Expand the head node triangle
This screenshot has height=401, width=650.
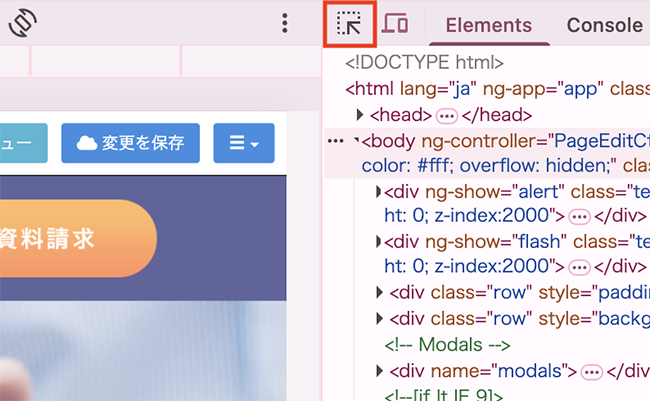pos(362,115)
